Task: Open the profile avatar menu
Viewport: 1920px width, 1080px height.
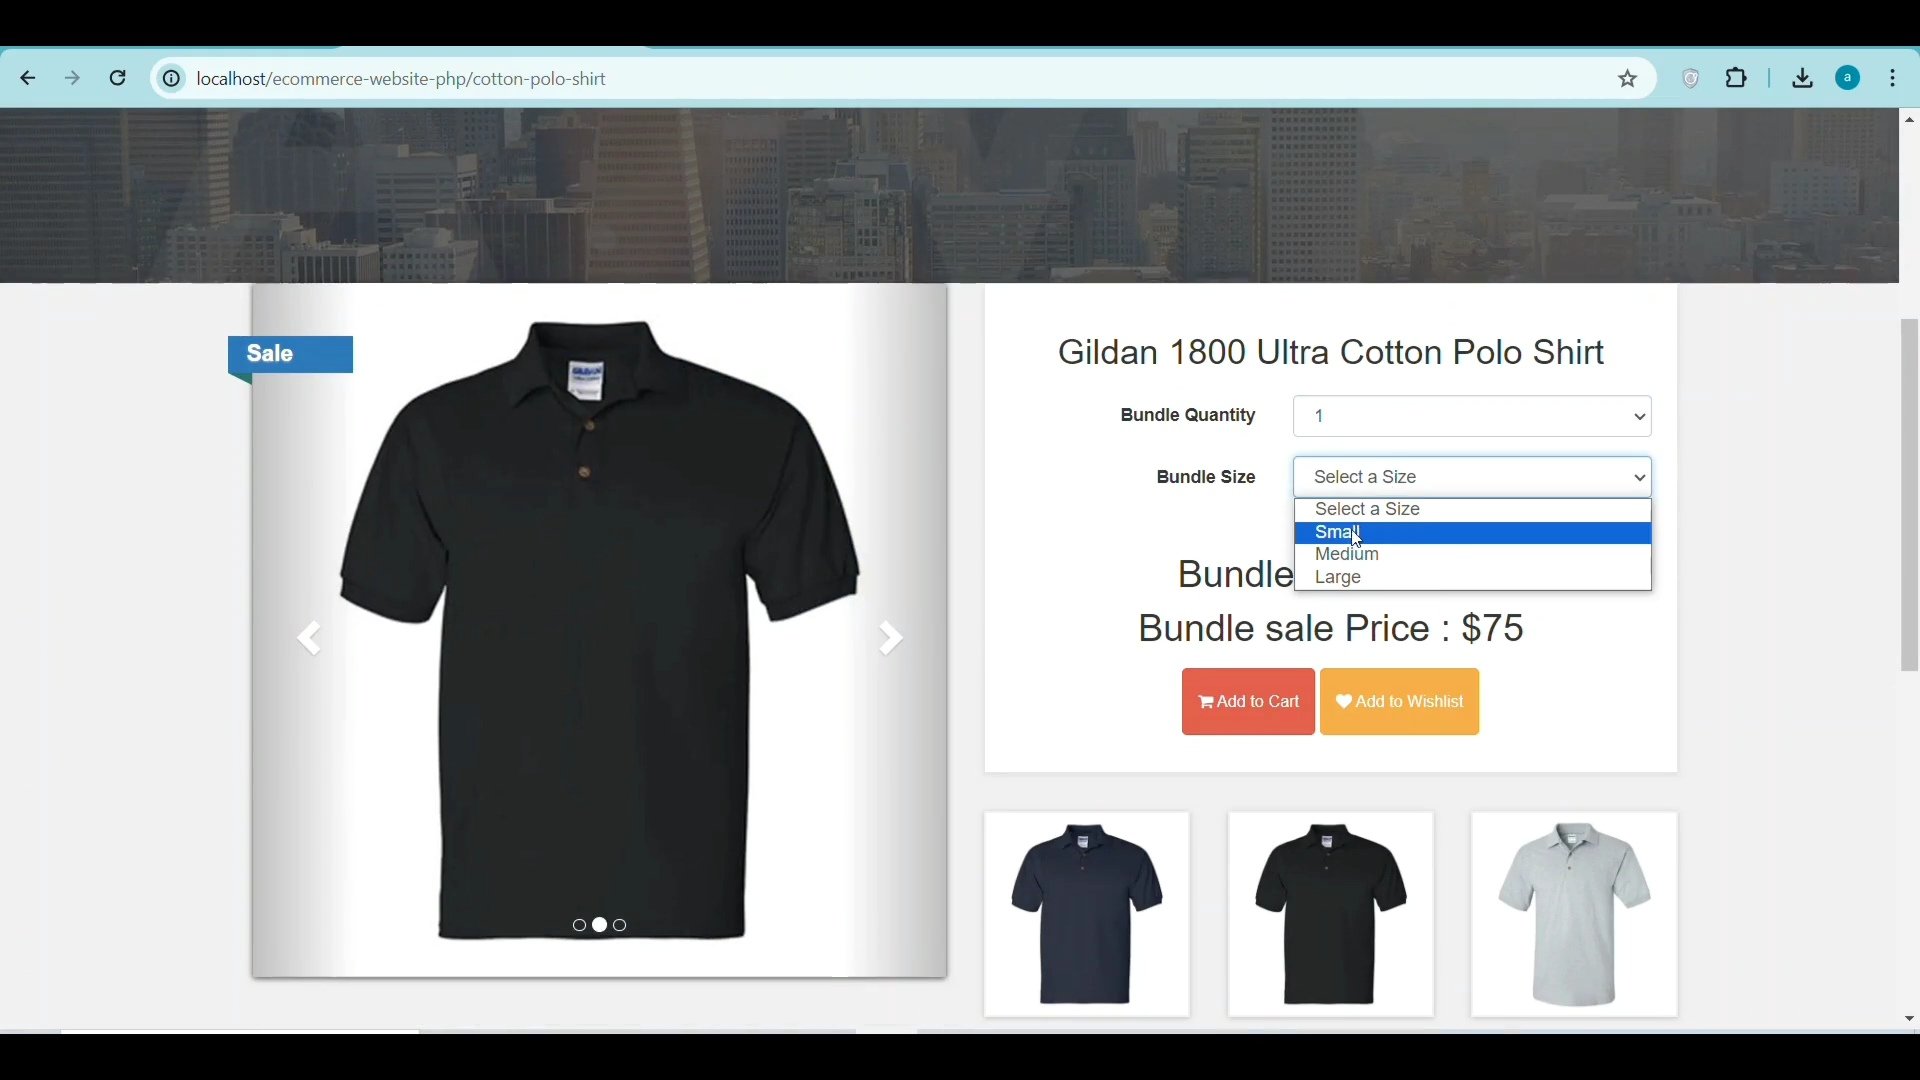Action: 1849,78
